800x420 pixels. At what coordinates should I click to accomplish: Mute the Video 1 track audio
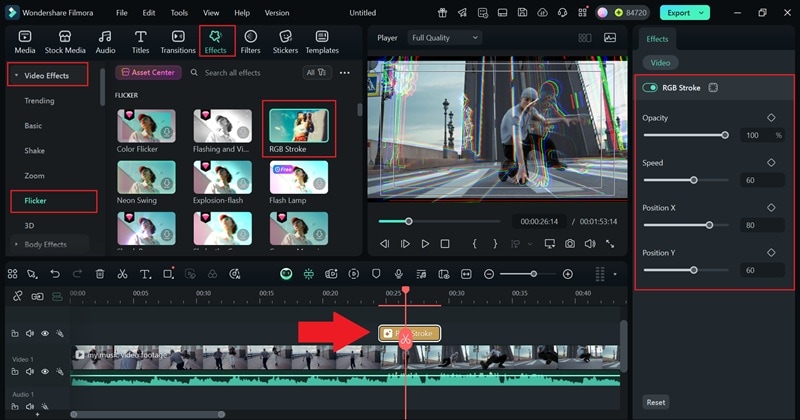point(30,372)
